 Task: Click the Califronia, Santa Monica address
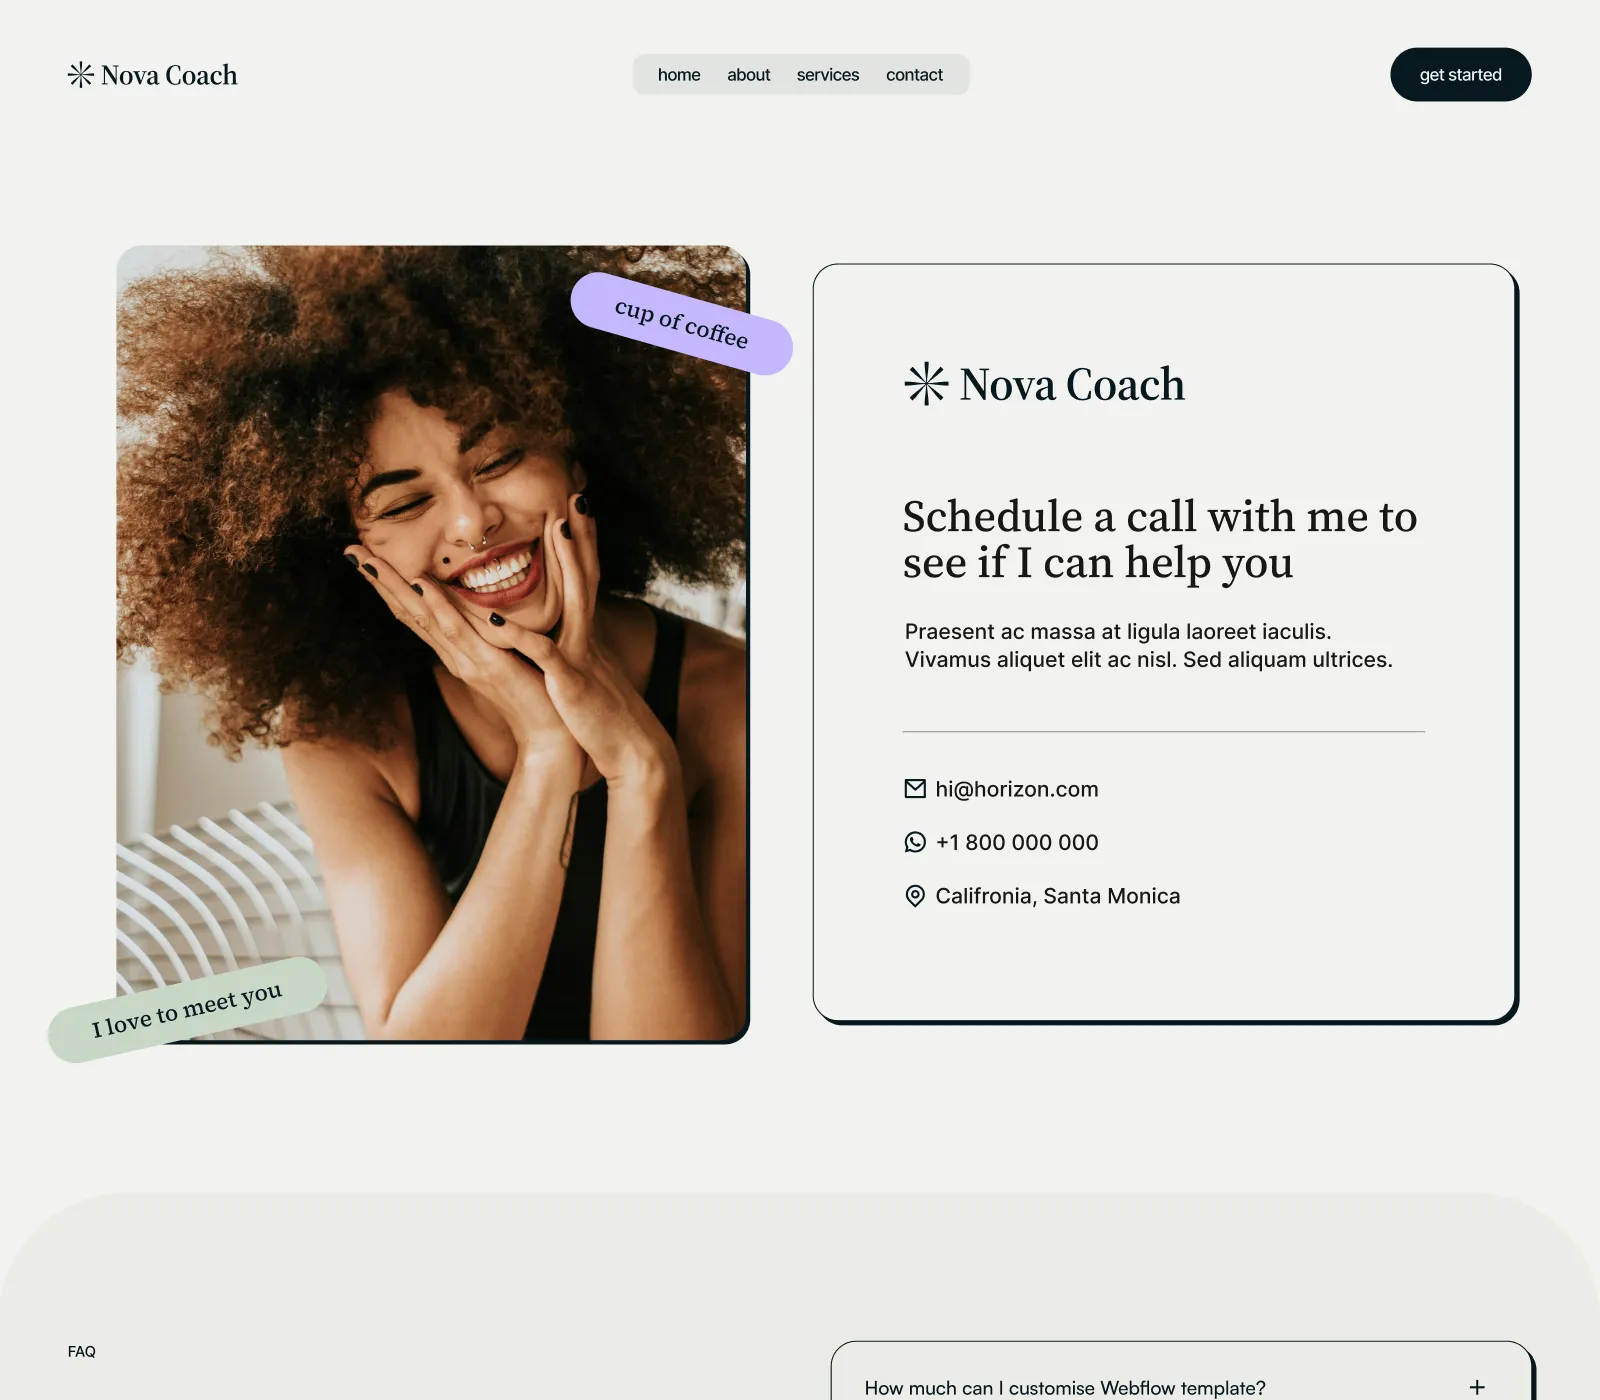[1057, 896]
